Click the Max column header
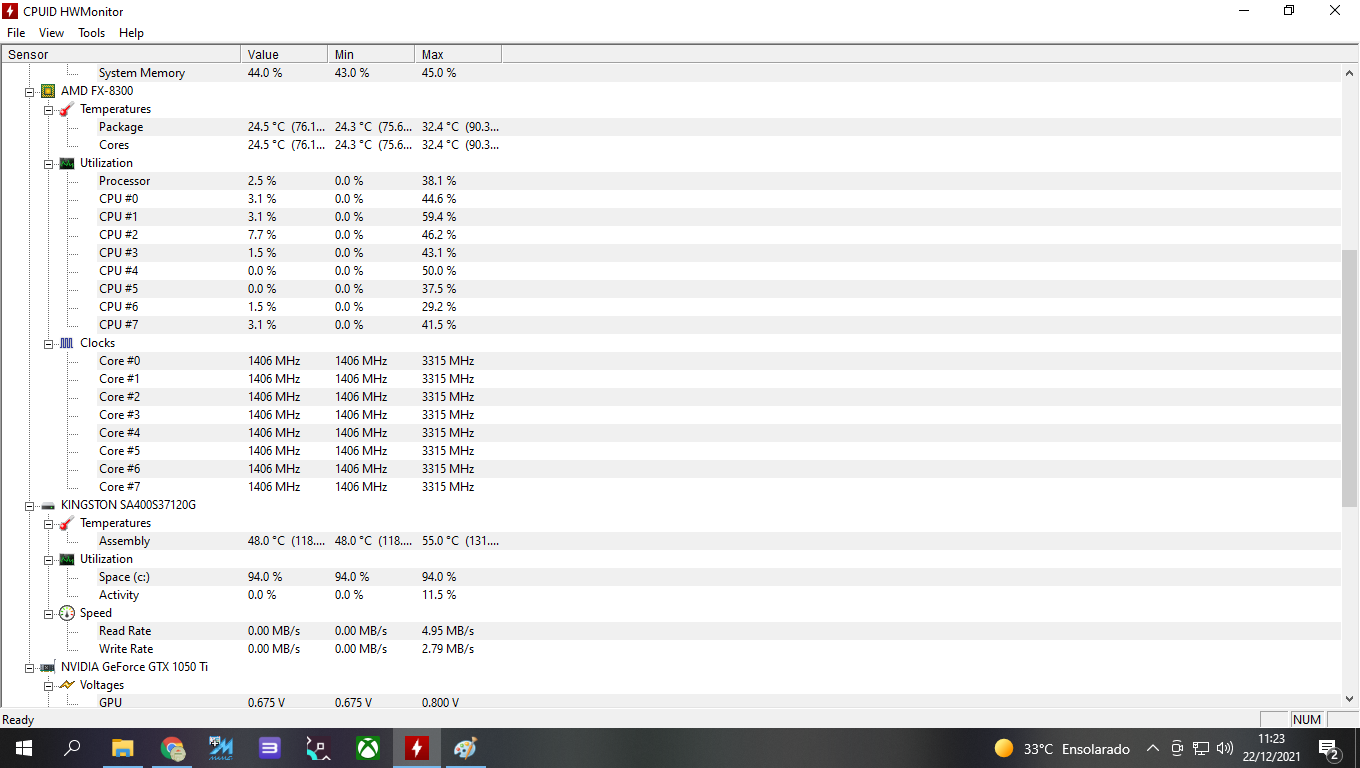The image size is (1360, 768). coord(458,54)
